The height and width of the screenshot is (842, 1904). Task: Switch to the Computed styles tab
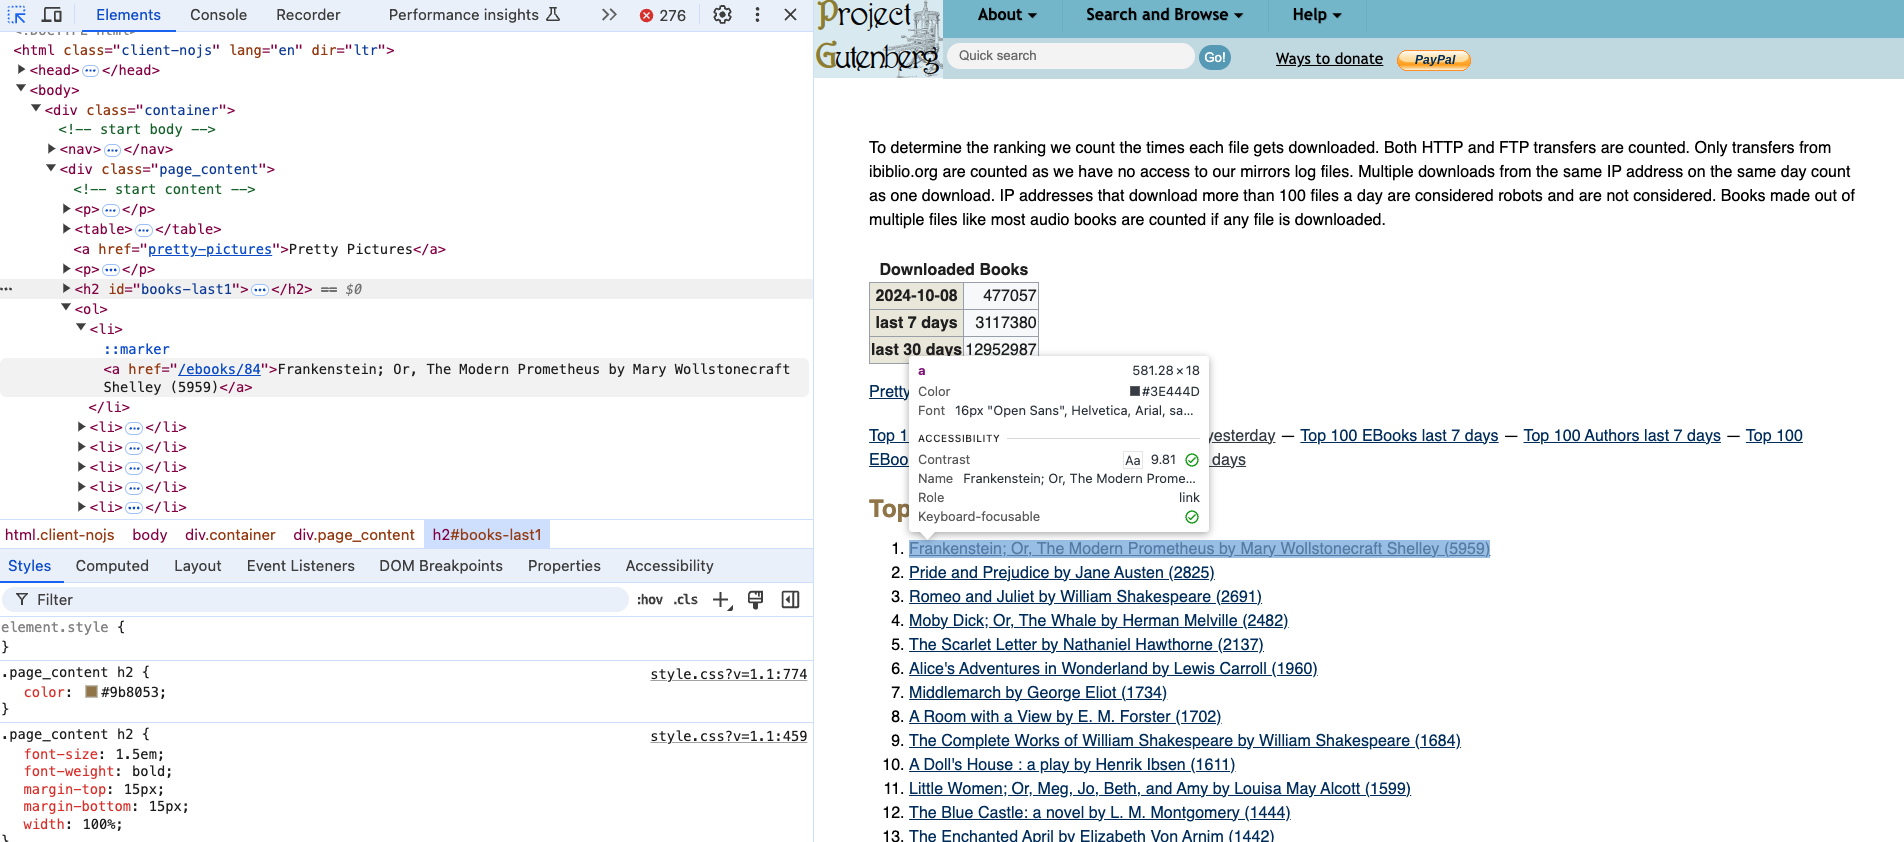112,566
